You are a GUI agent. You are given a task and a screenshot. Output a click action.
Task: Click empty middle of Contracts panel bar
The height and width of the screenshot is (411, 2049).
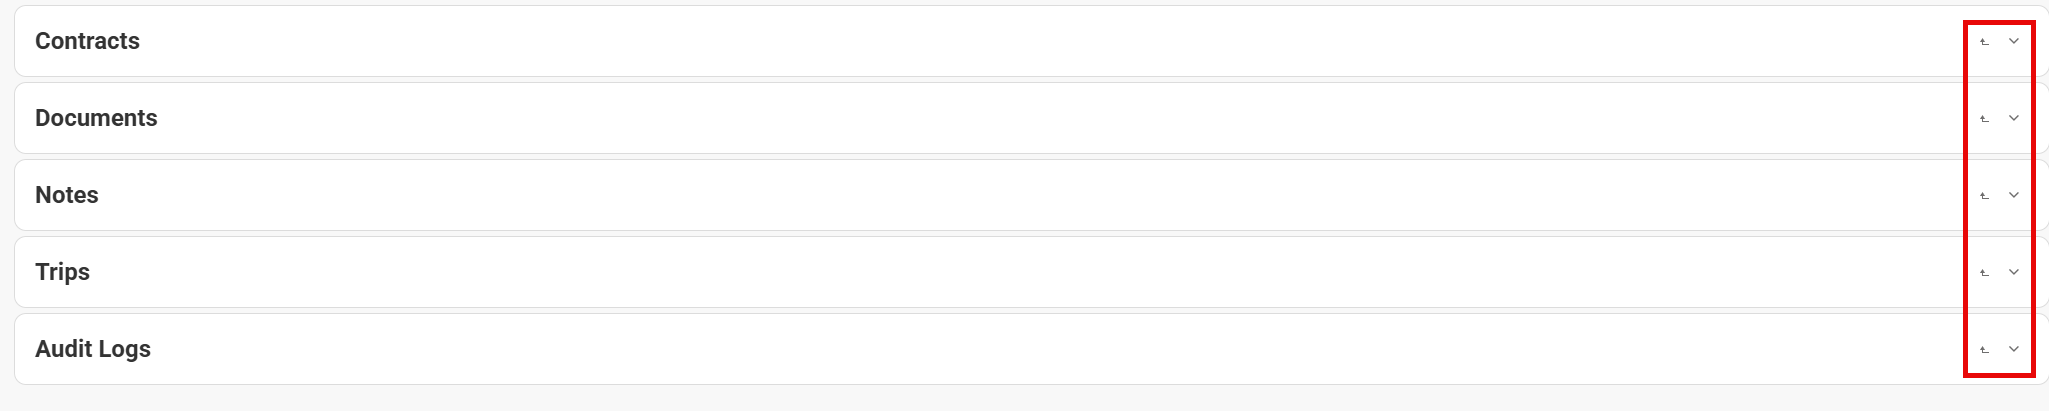point(1000,41)
